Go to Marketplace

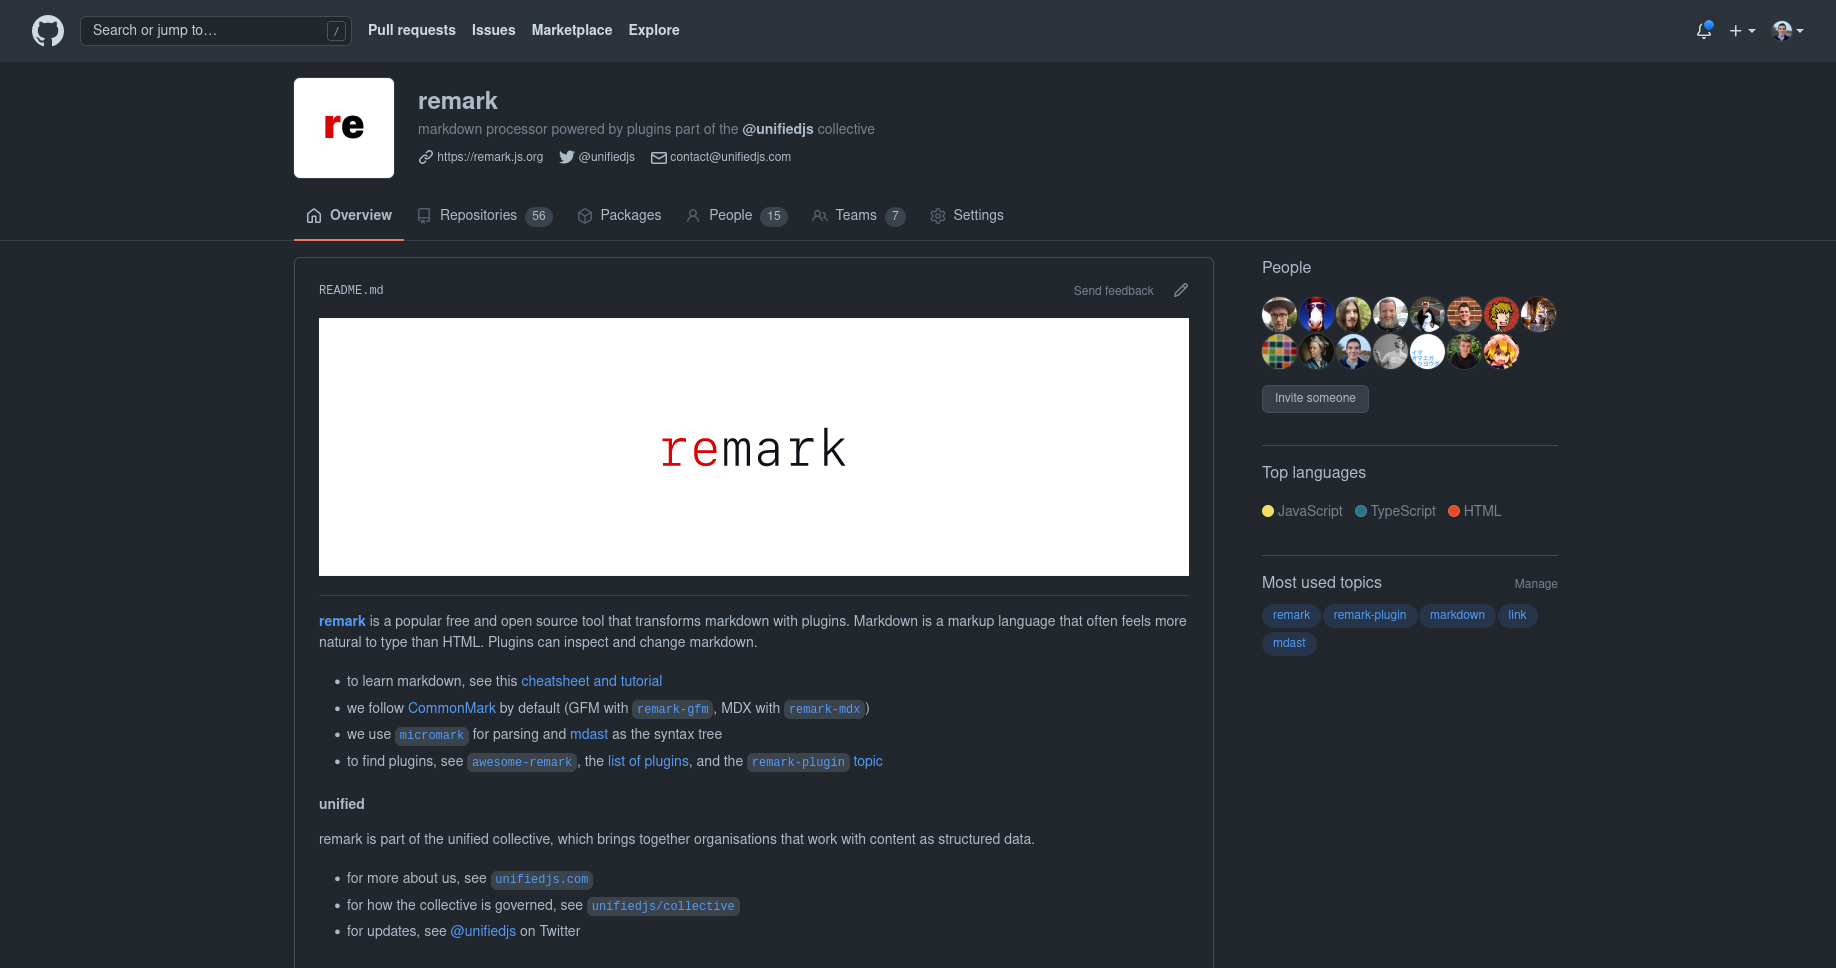[571, 30]
